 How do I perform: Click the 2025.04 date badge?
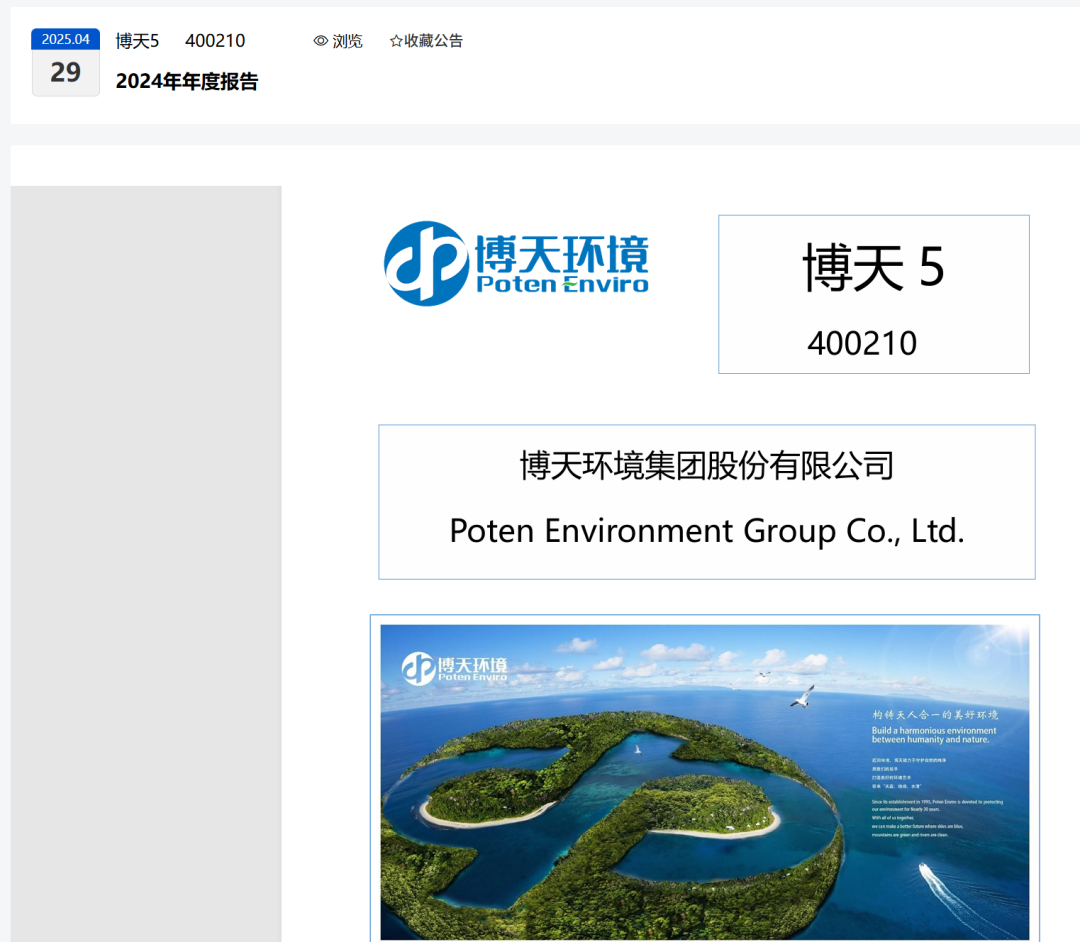pos(65,39)
